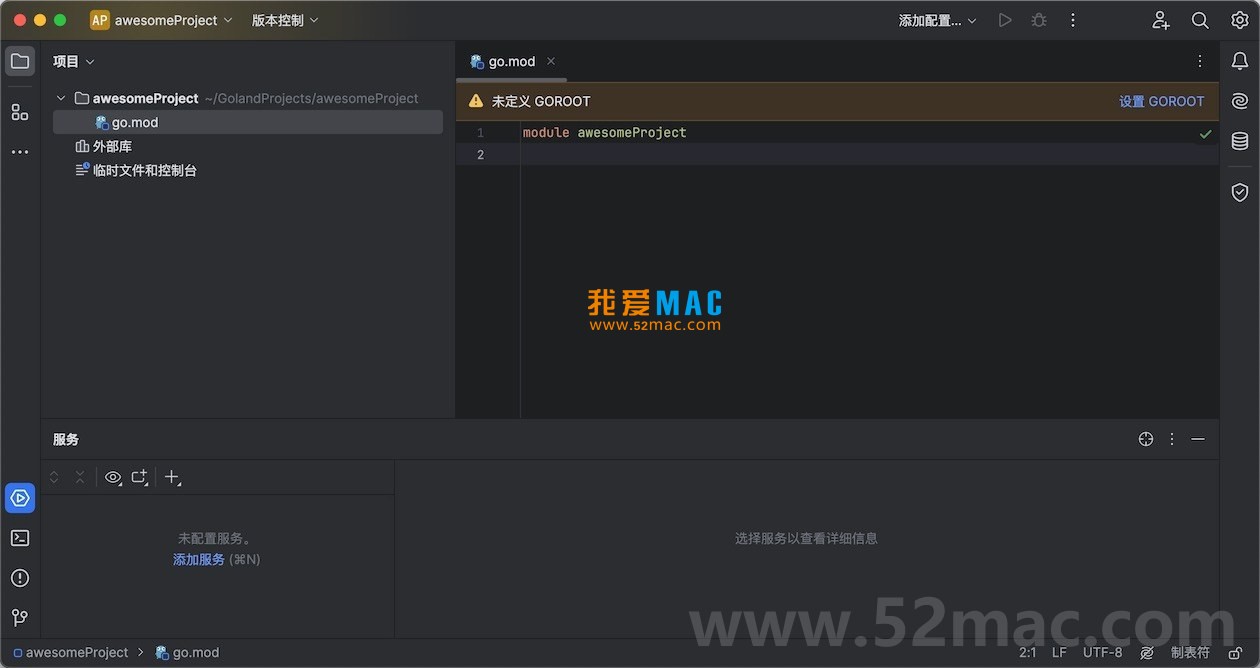
Task: Click the 'module awesomeProject' code line
Action: (605, 132)
